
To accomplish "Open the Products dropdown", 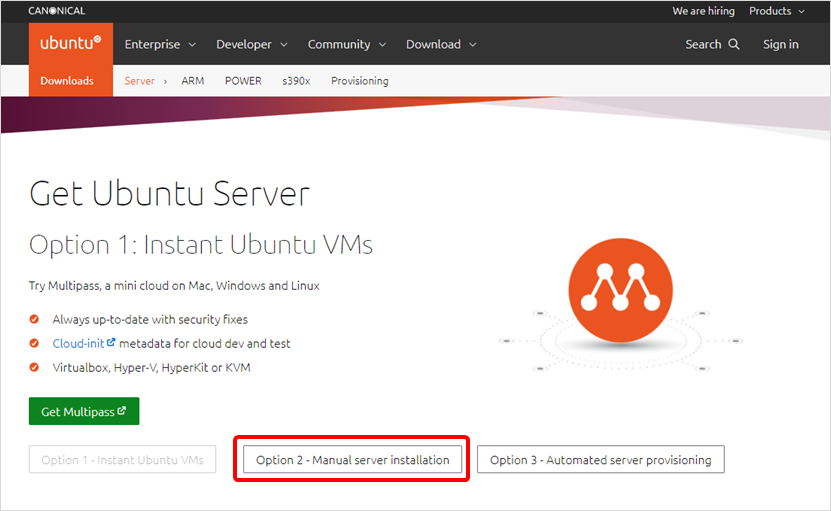I will (x=776, y=11).
